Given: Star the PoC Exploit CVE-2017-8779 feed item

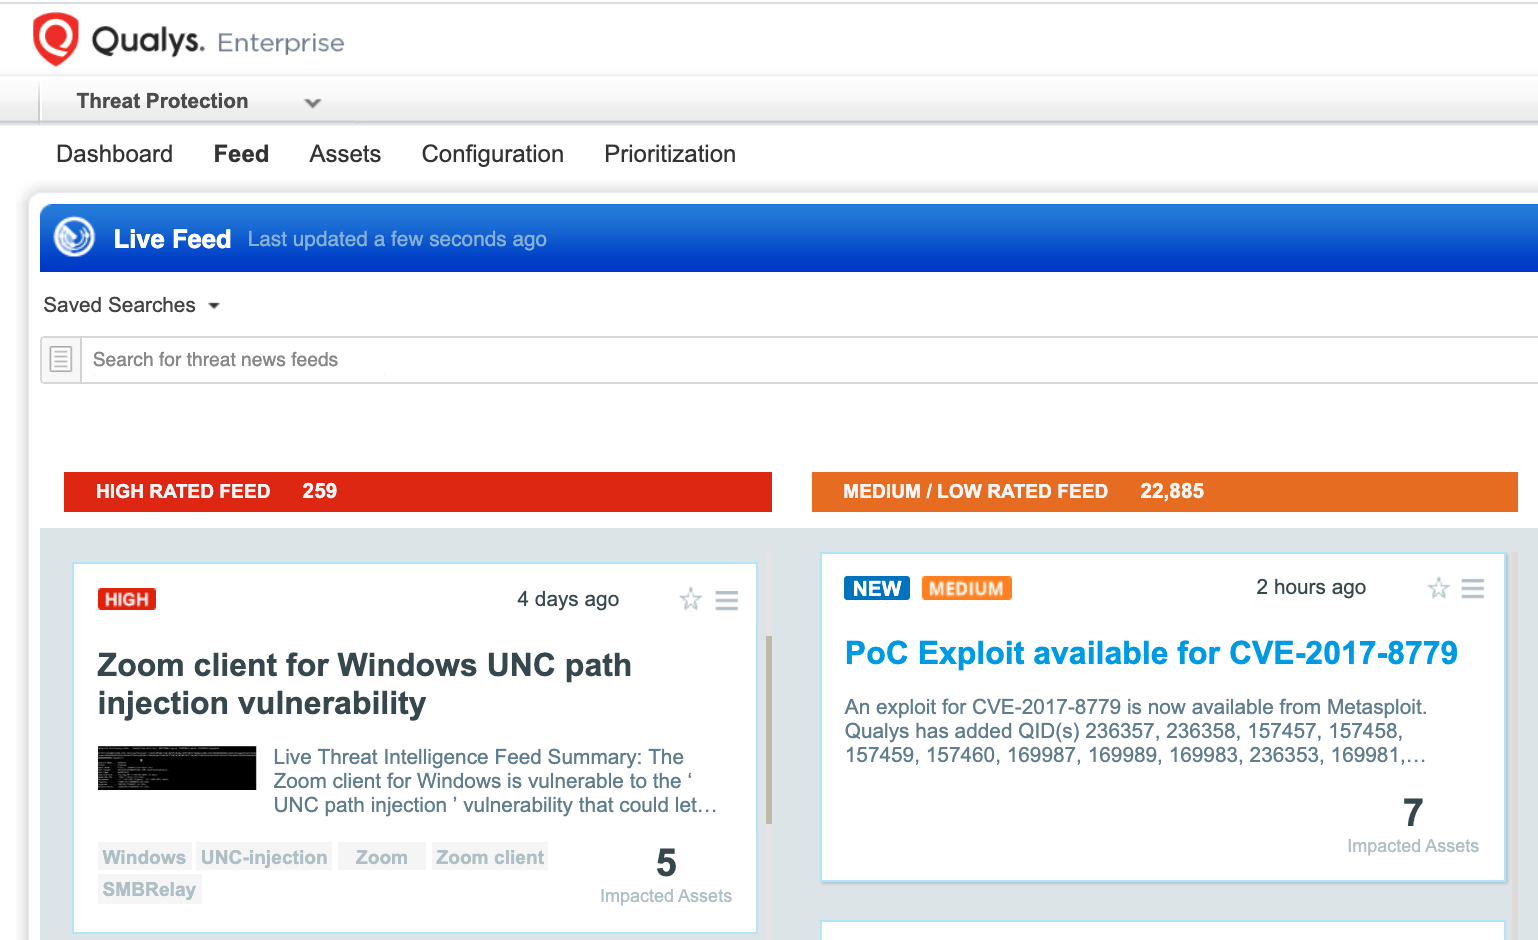Looking at the screenshot, I should click(1438, 589).
